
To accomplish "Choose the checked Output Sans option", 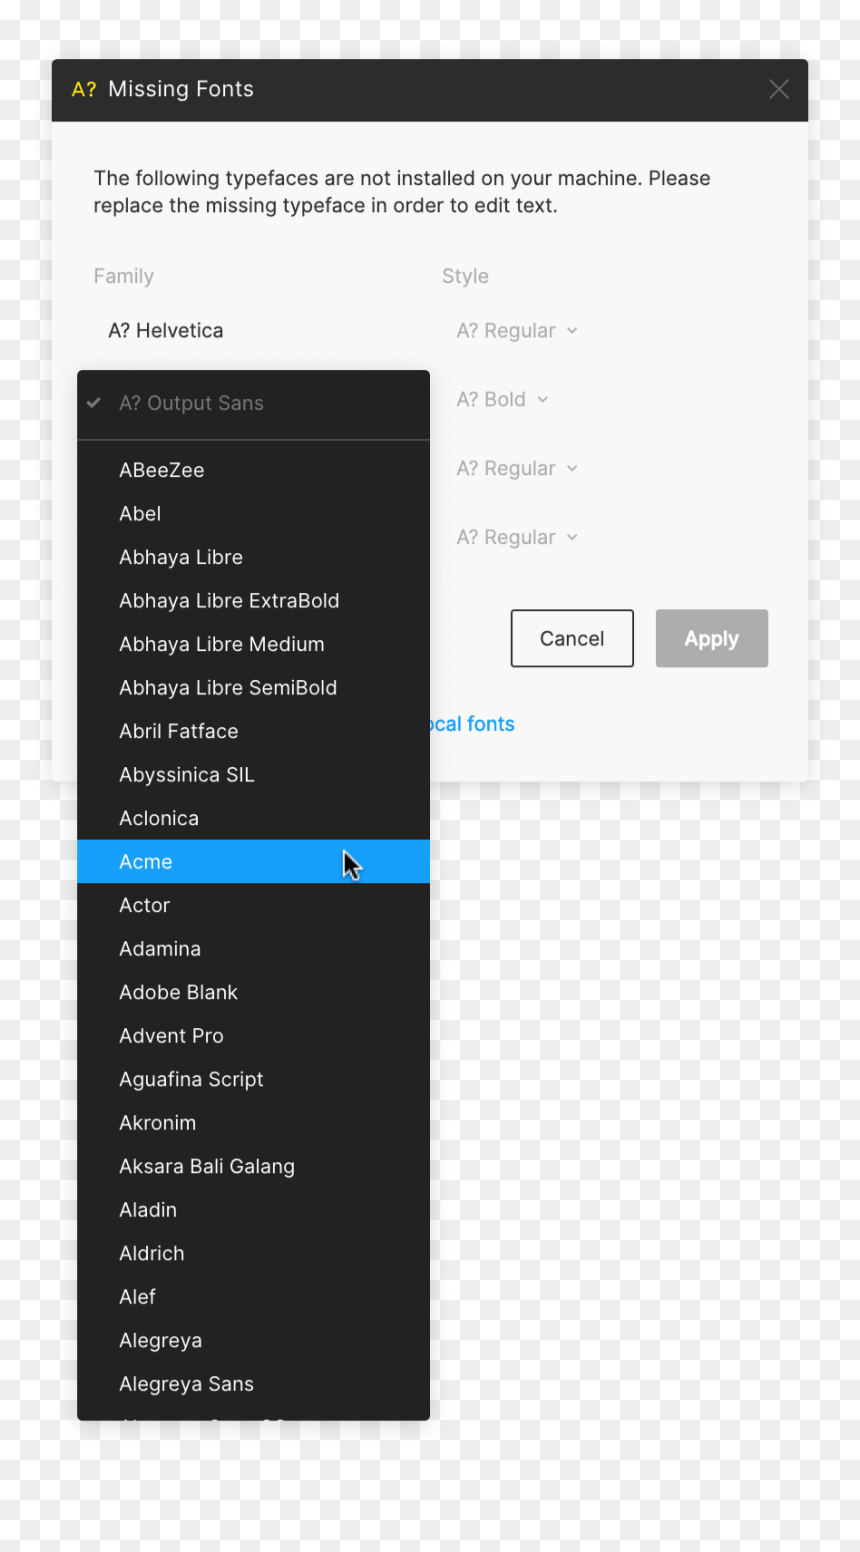I will [x=254, y=404].
